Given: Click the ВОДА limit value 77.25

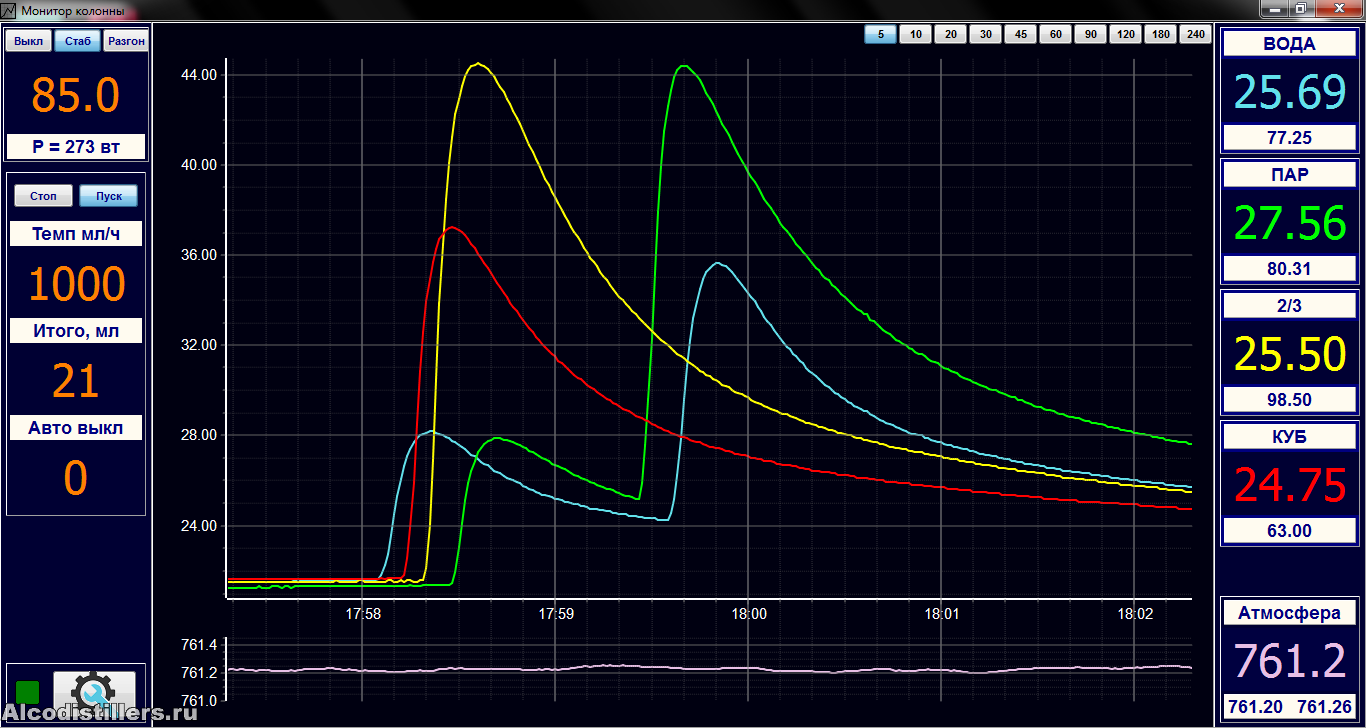Looking at the screenshot, I should pos(1289,138).
